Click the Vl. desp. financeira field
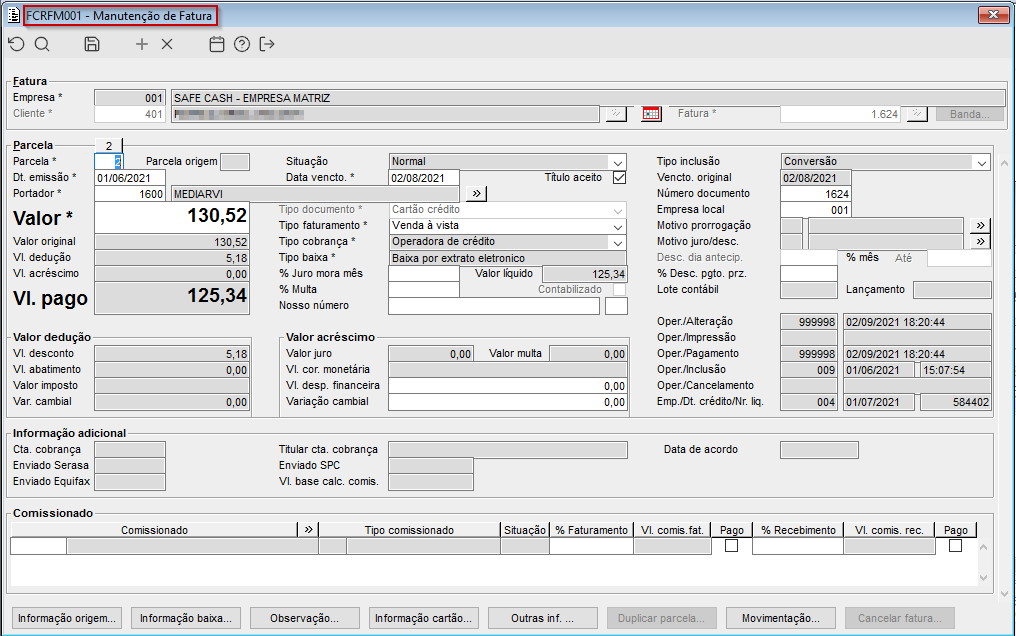The width and height of the screenshot is (1016, 636). (508, 386)
